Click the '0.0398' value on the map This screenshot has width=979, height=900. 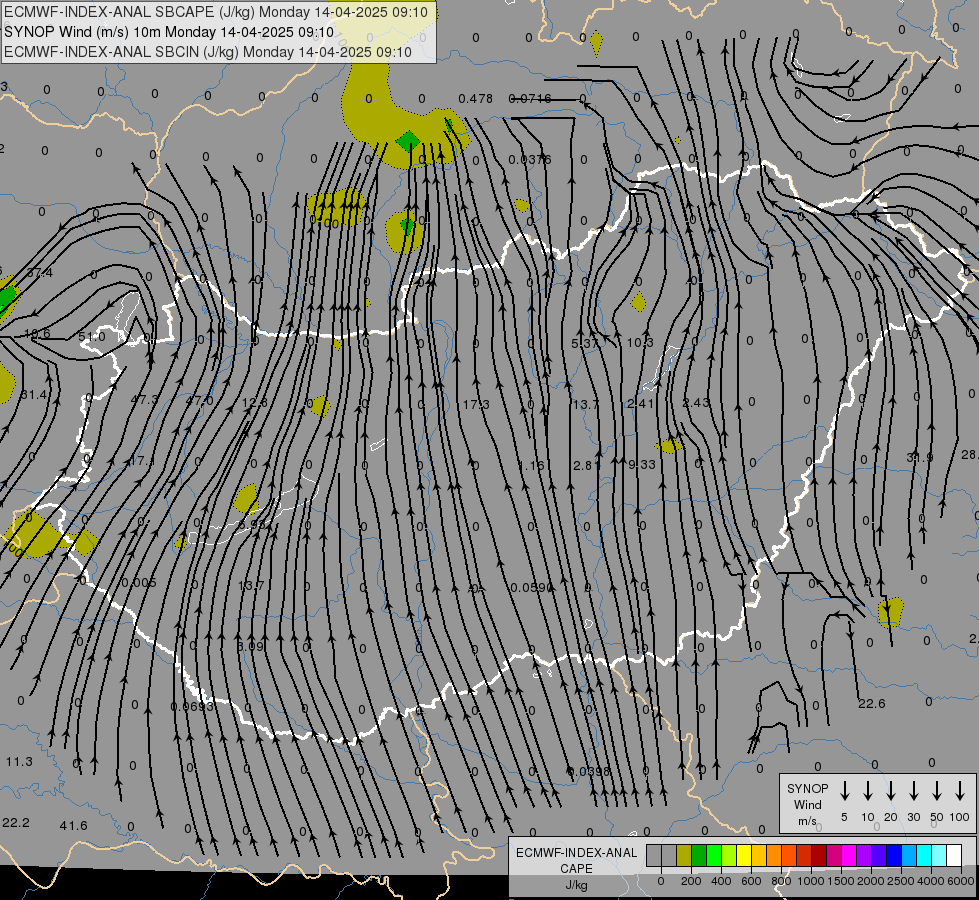pyautogui.click(x=588, y=772)
